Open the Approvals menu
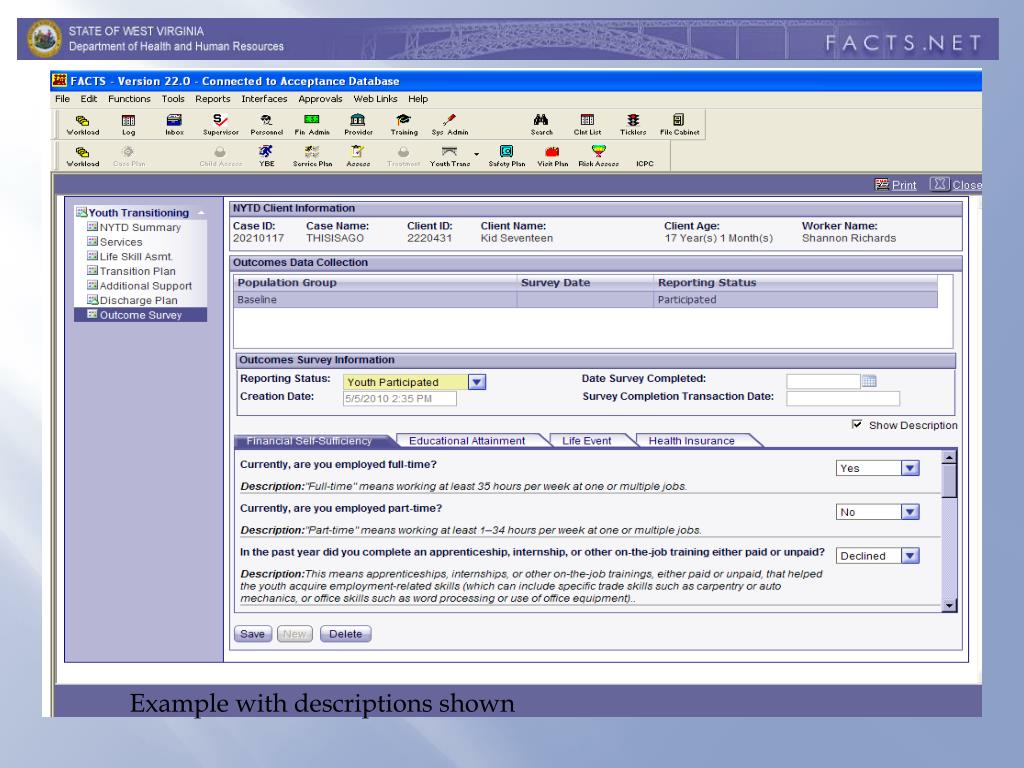1024x768 pixels. [320, 99]
